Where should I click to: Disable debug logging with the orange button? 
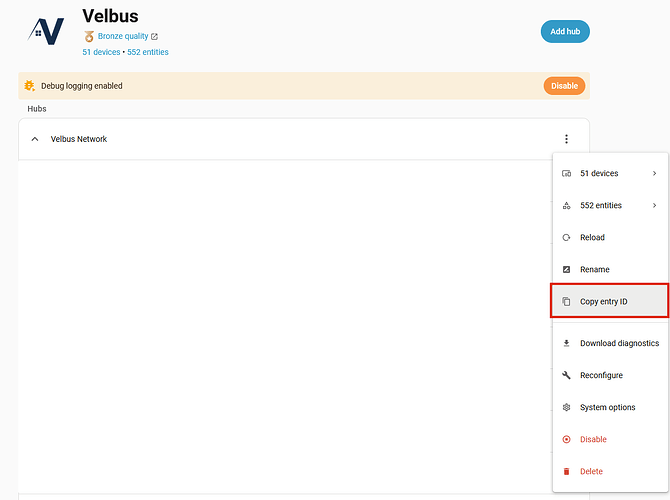pos(564,86)
